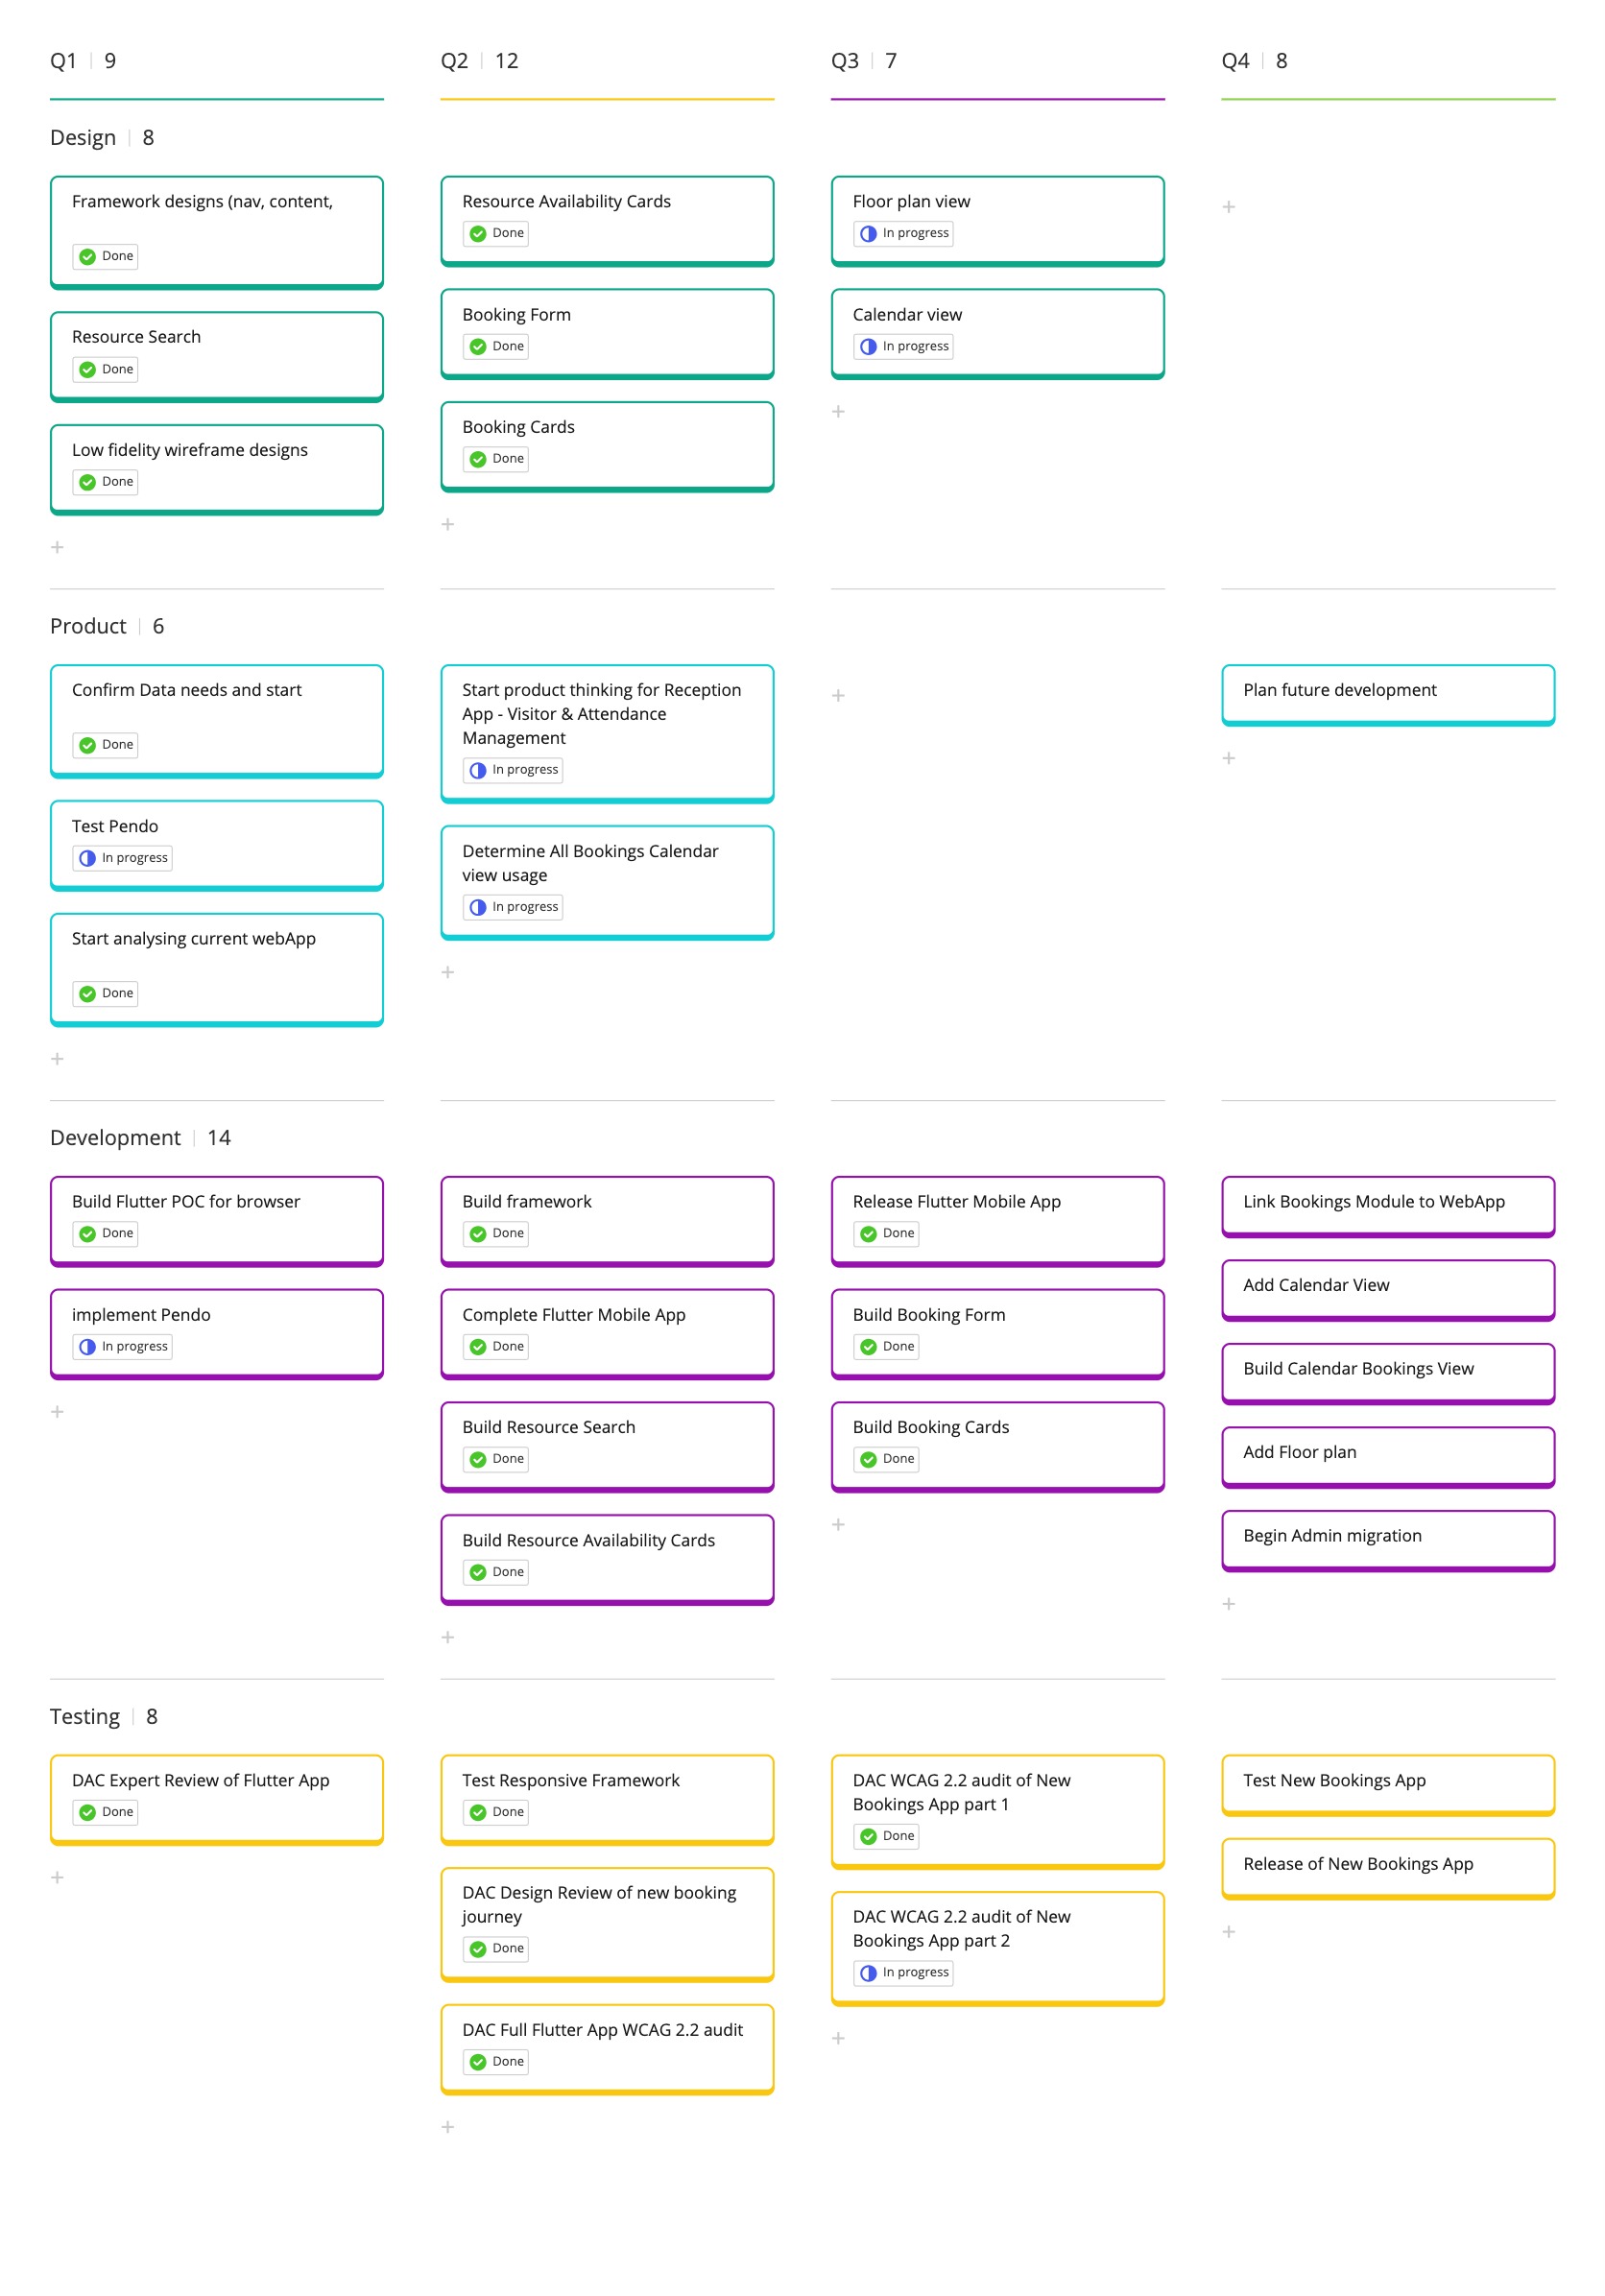
Task: Click In progress status on Test Pendo
Action: 123,858
